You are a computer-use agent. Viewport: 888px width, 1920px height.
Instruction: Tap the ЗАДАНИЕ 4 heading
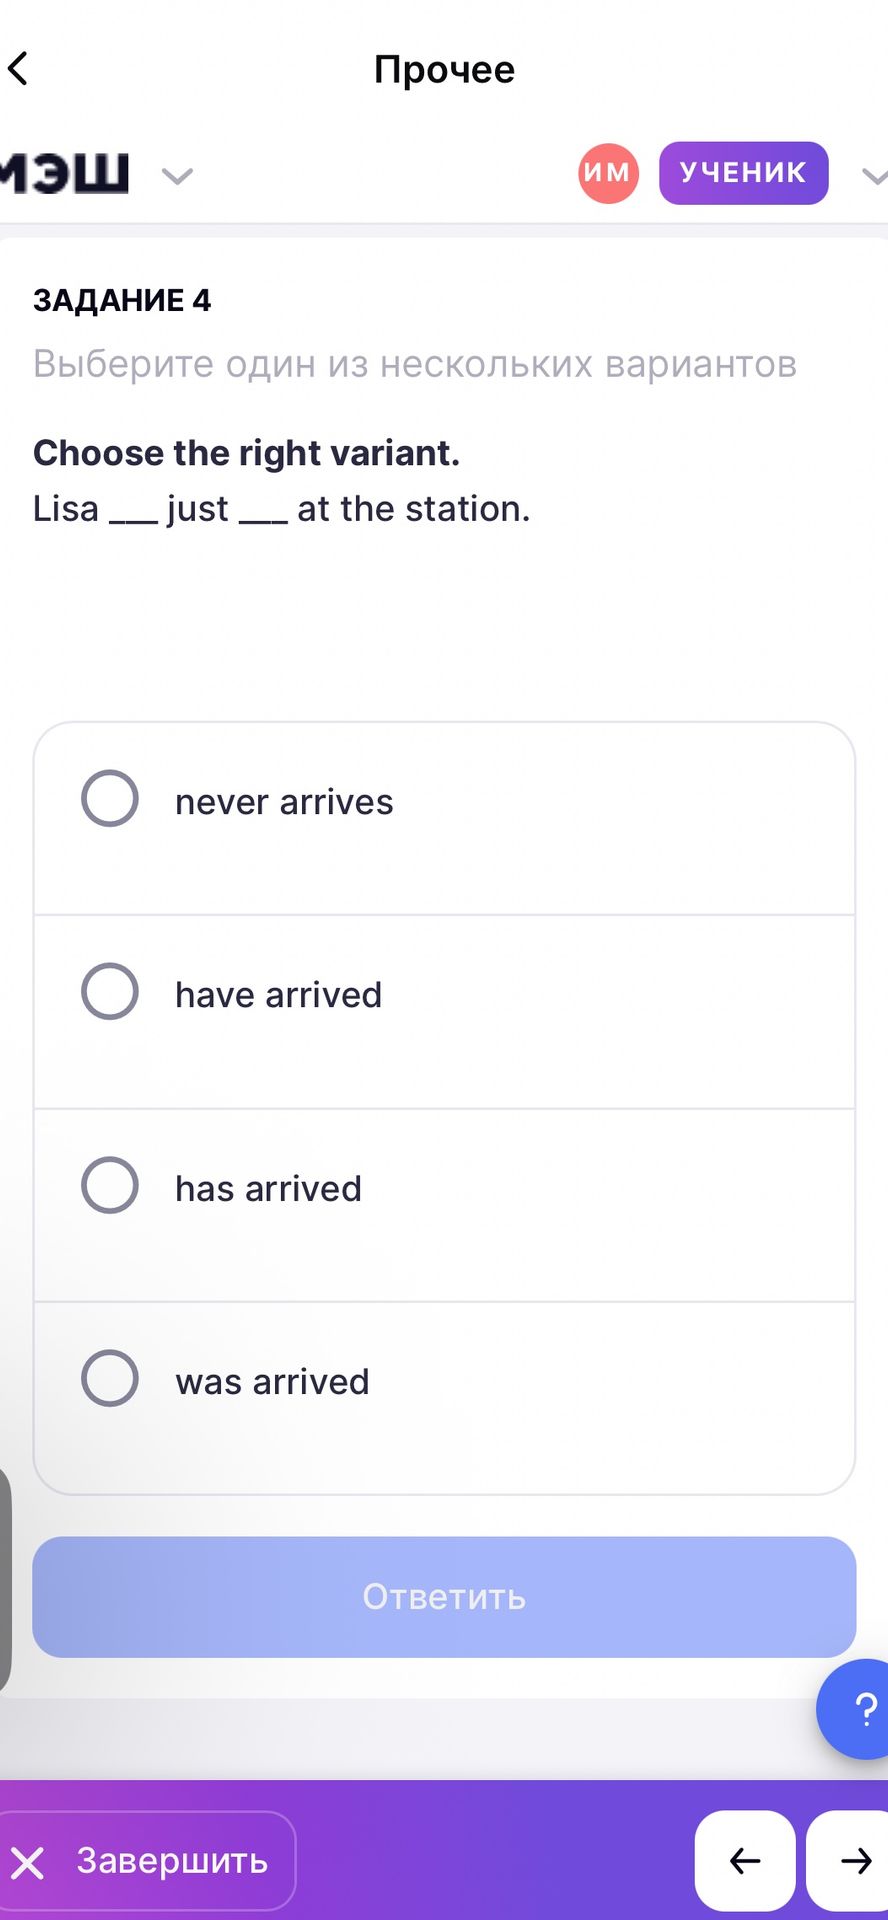(122, 300)
